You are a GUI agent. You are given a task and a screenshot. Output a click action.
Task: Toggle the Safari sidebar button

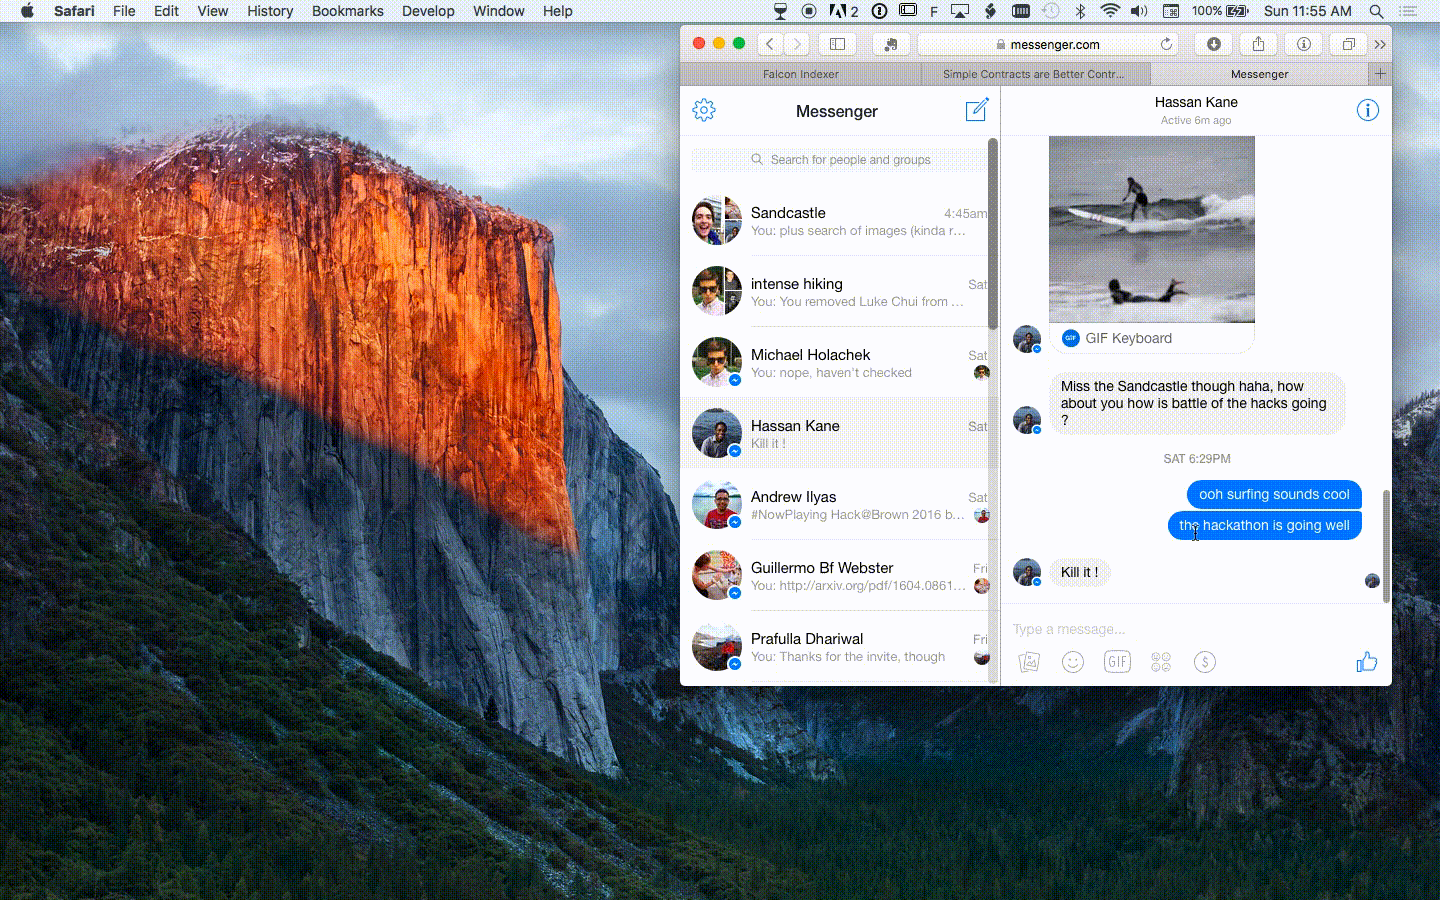837,44
